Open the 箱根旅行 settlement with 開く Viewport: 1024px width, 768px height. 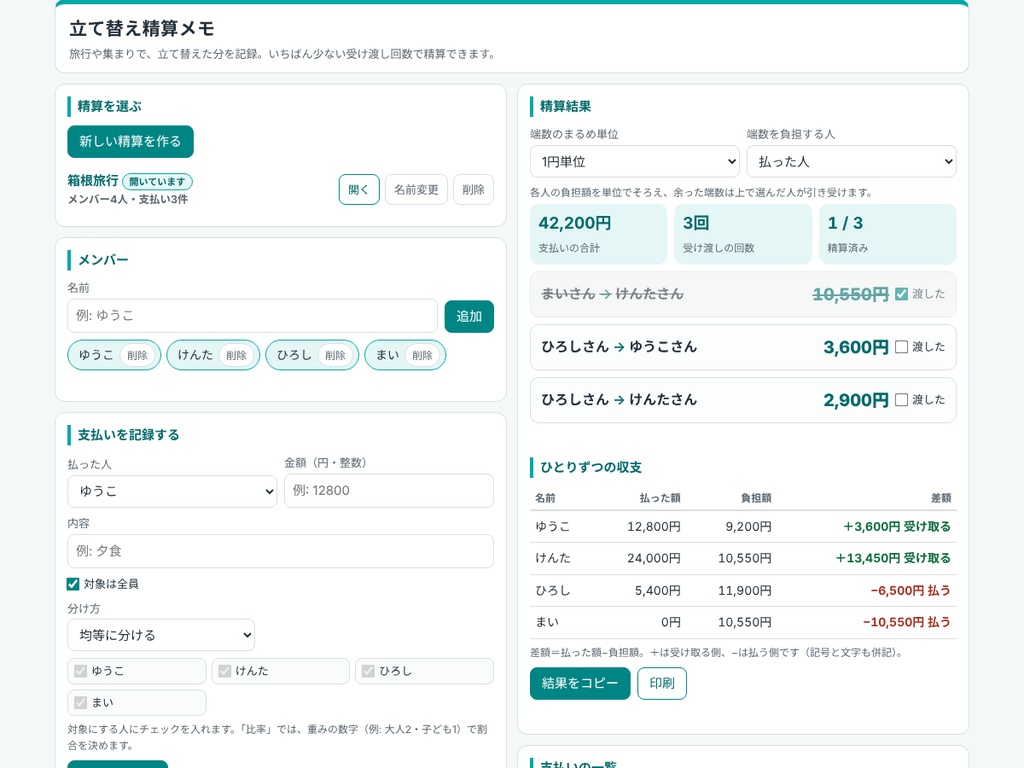(359, 189)
